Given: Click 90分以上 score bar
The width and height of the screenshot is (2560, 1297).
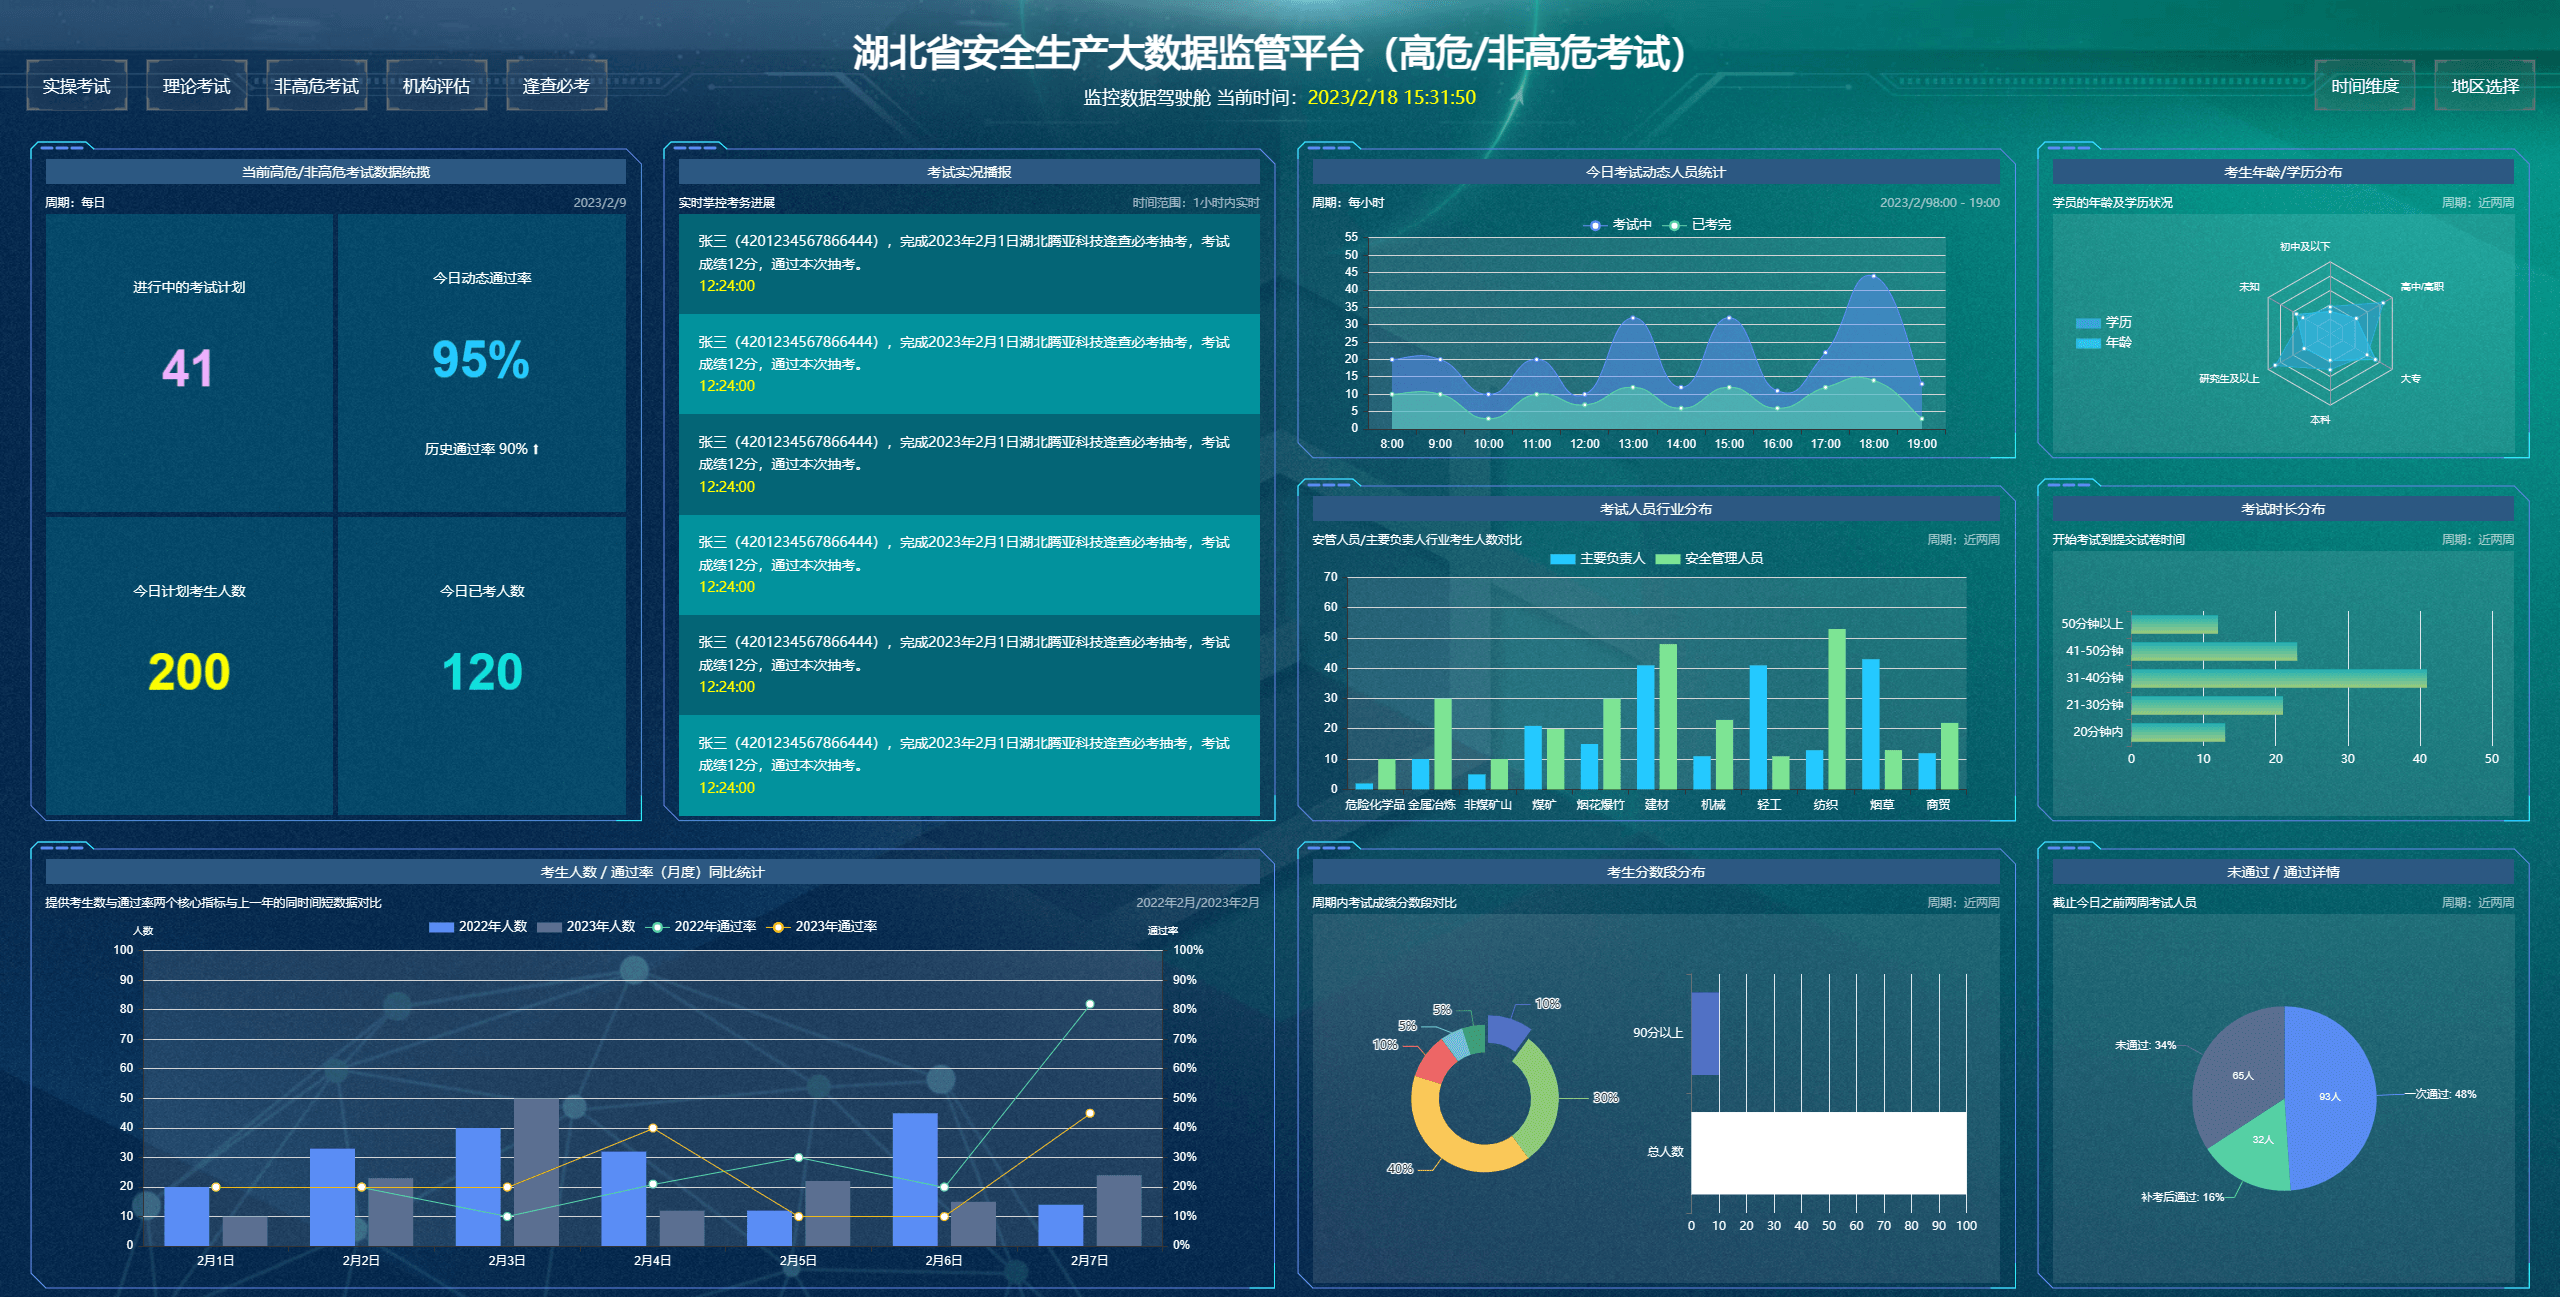Looking at the screenshot, I should pyautogui.click(x=1705, y=1034).
